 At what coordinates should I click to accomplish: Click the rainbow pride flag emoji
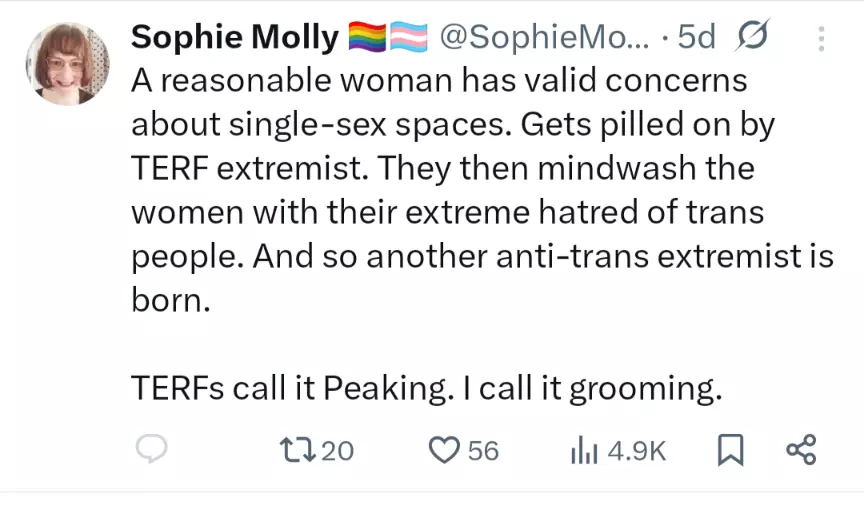367,38
